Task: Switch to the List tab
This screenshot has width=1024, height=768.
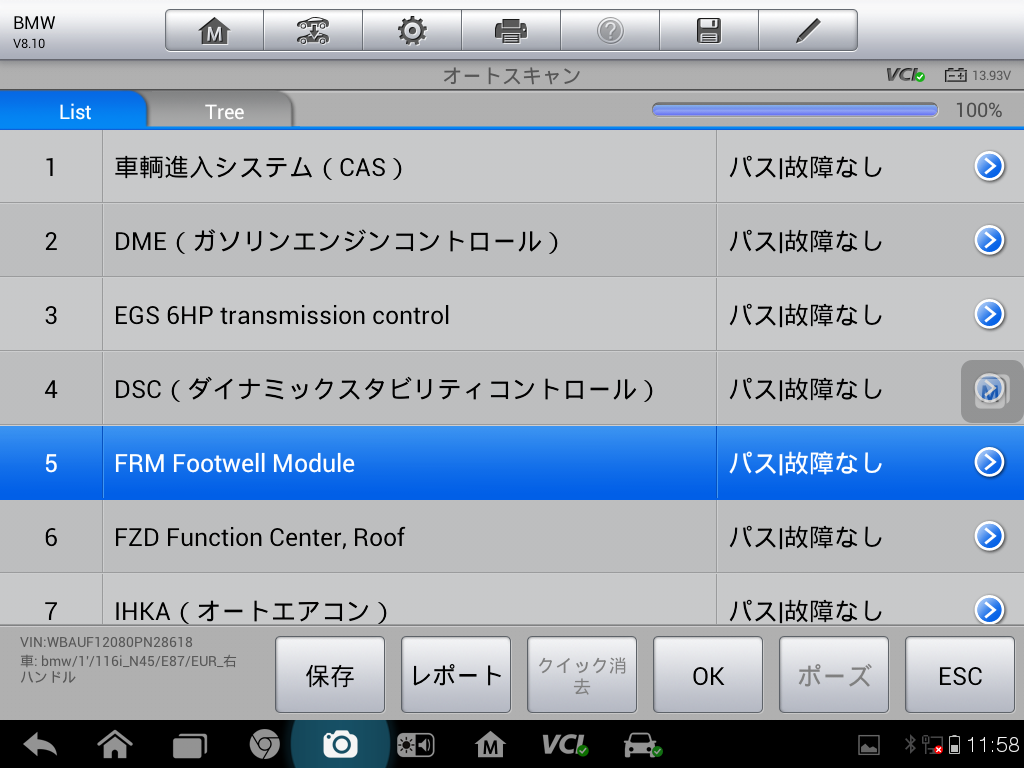Action: click(74, 111)
